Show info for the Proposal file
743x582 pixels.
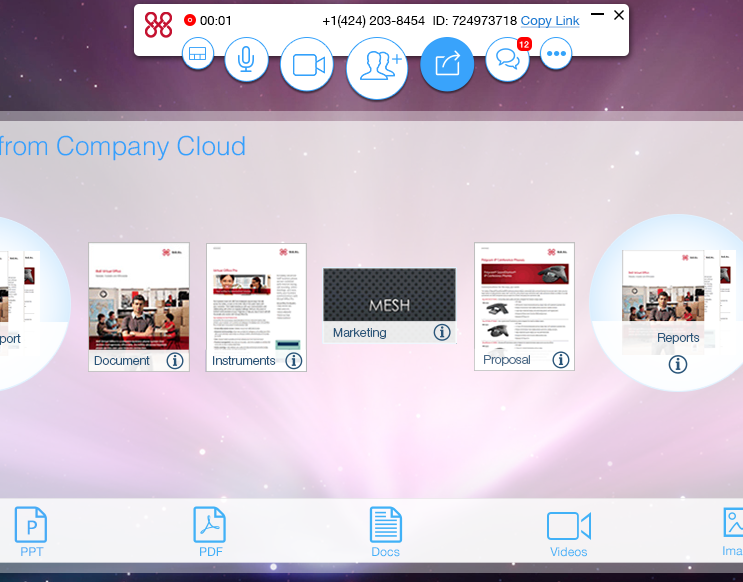[x=561, y=360]
